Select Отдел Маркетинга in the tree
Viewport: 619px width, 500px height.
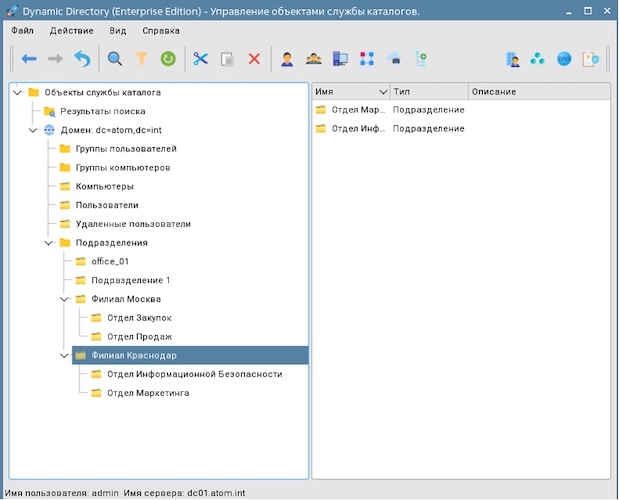pos(148,393)
